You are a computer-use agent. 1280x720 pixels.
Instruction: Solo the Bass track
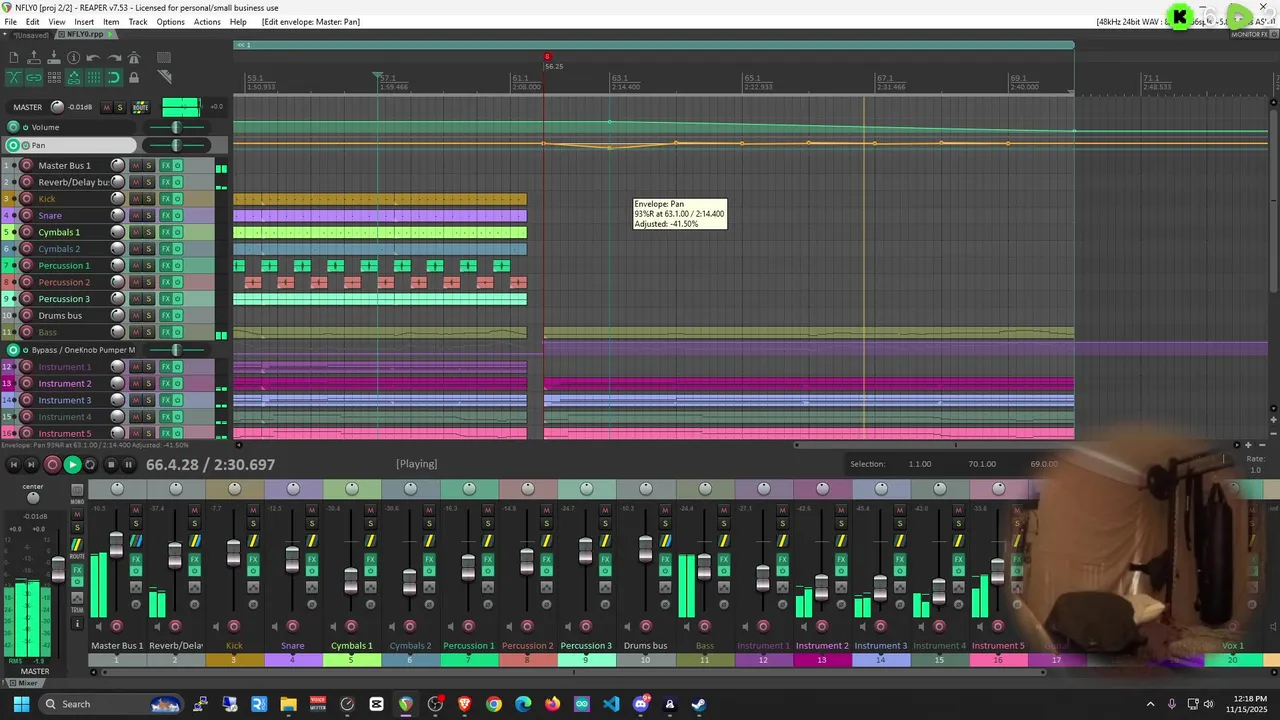(149, 332)
